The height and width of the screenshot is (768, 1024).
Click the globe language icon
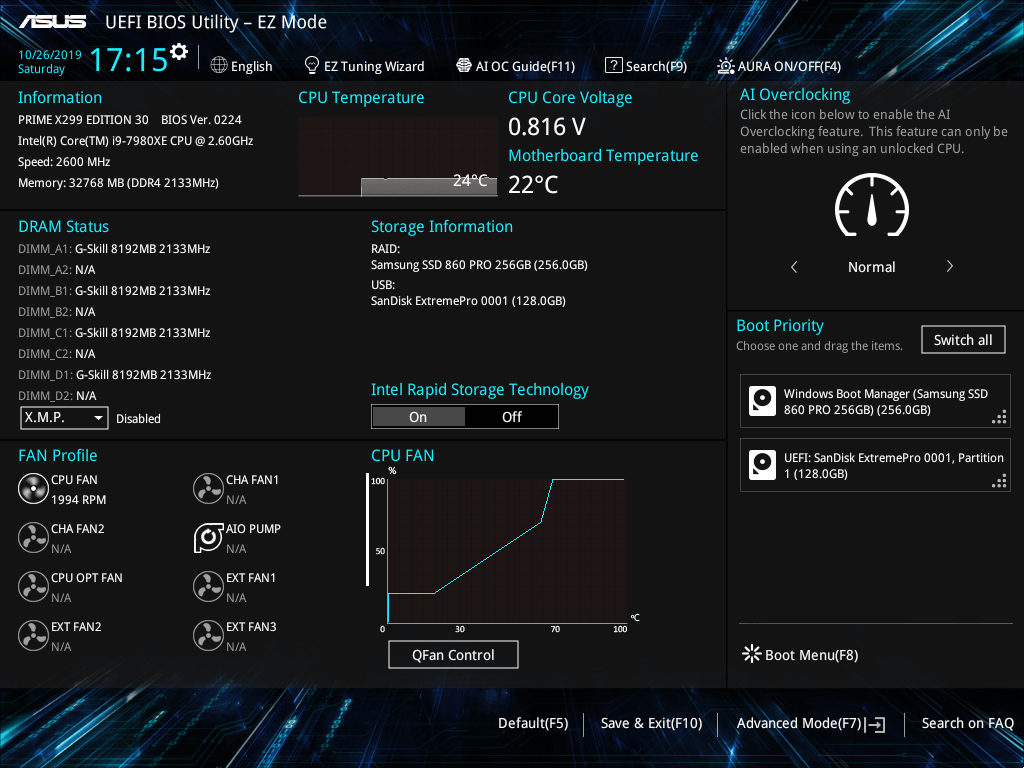(x=219, y=65)
